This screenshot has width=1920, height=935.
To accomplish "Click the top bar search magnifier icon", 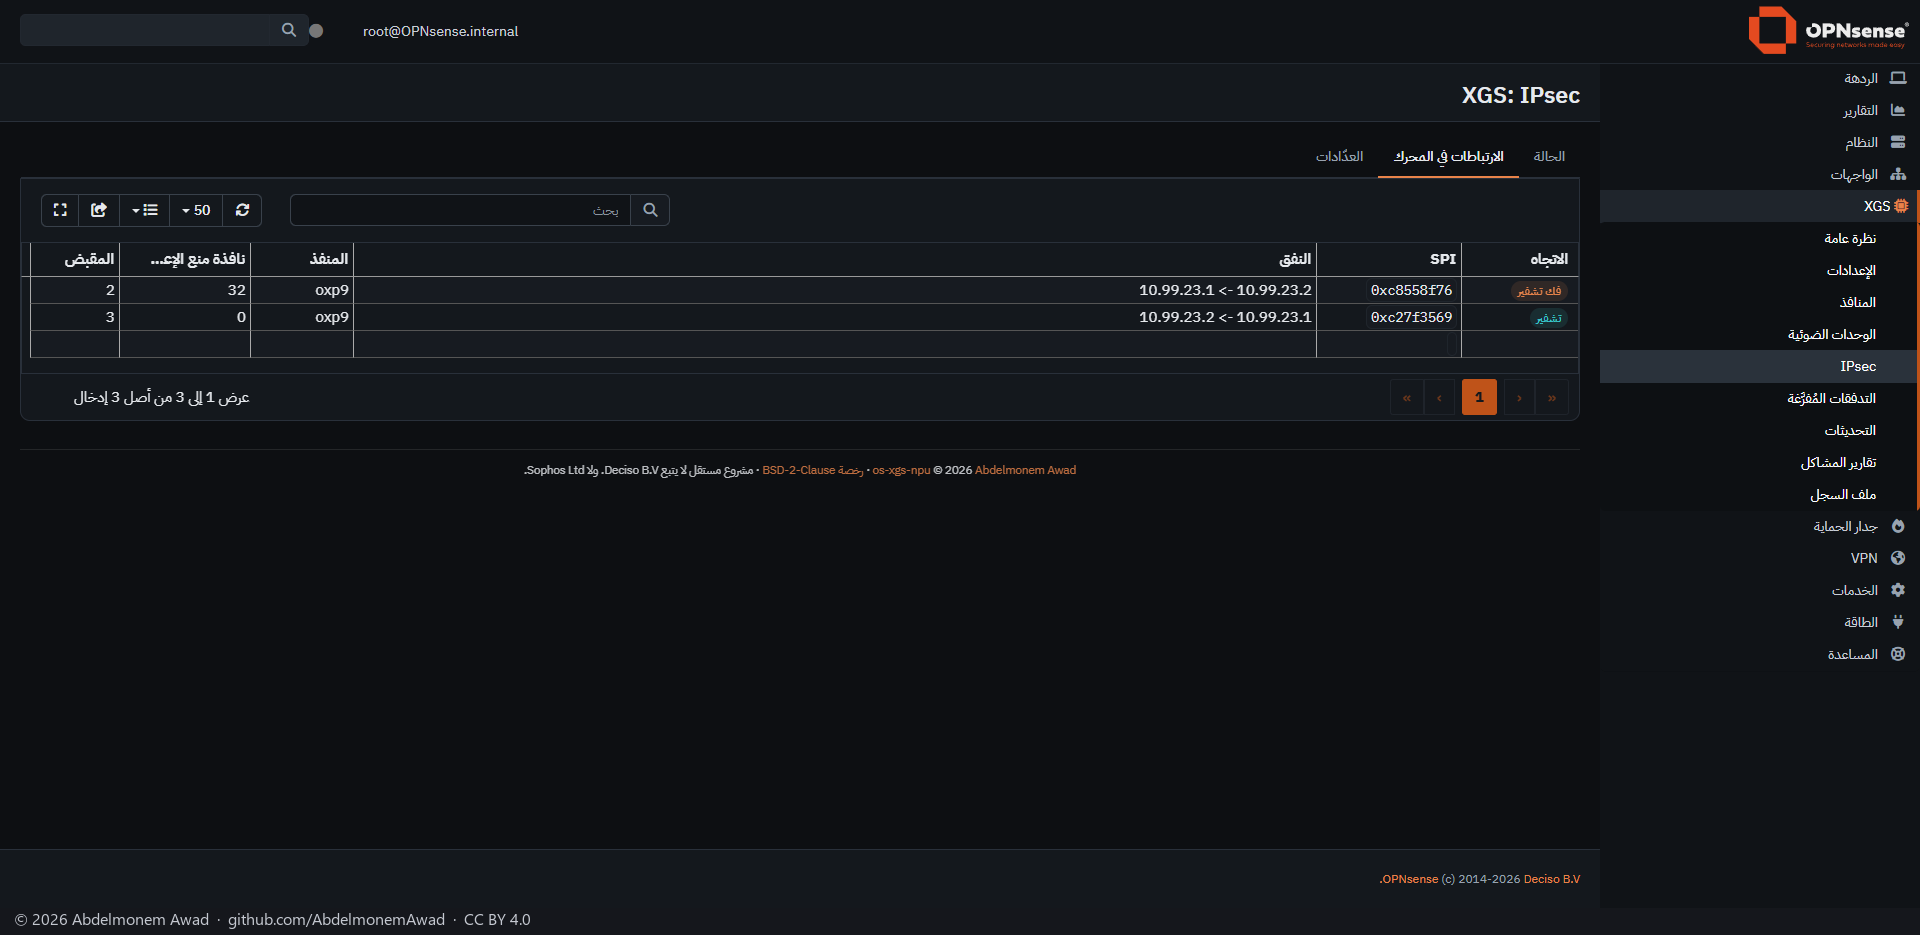I will tap(289, 30).
